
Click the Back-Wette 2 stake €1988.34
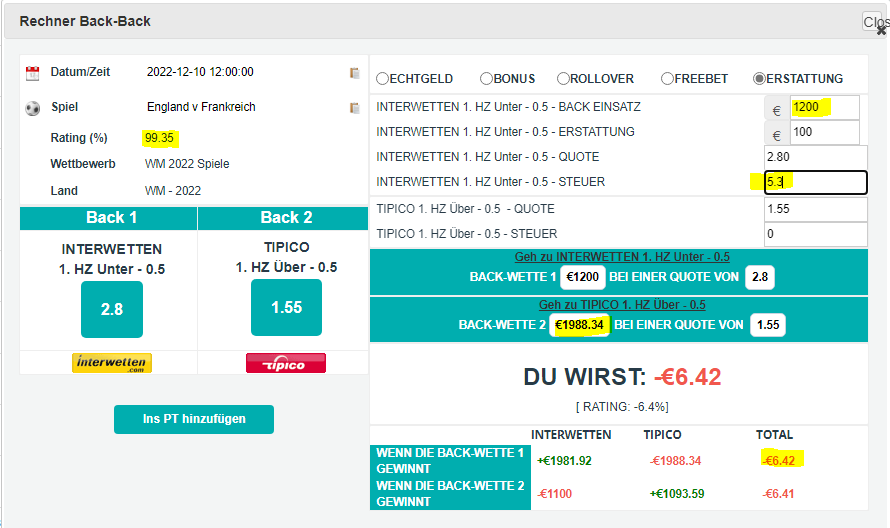point(579,325)
